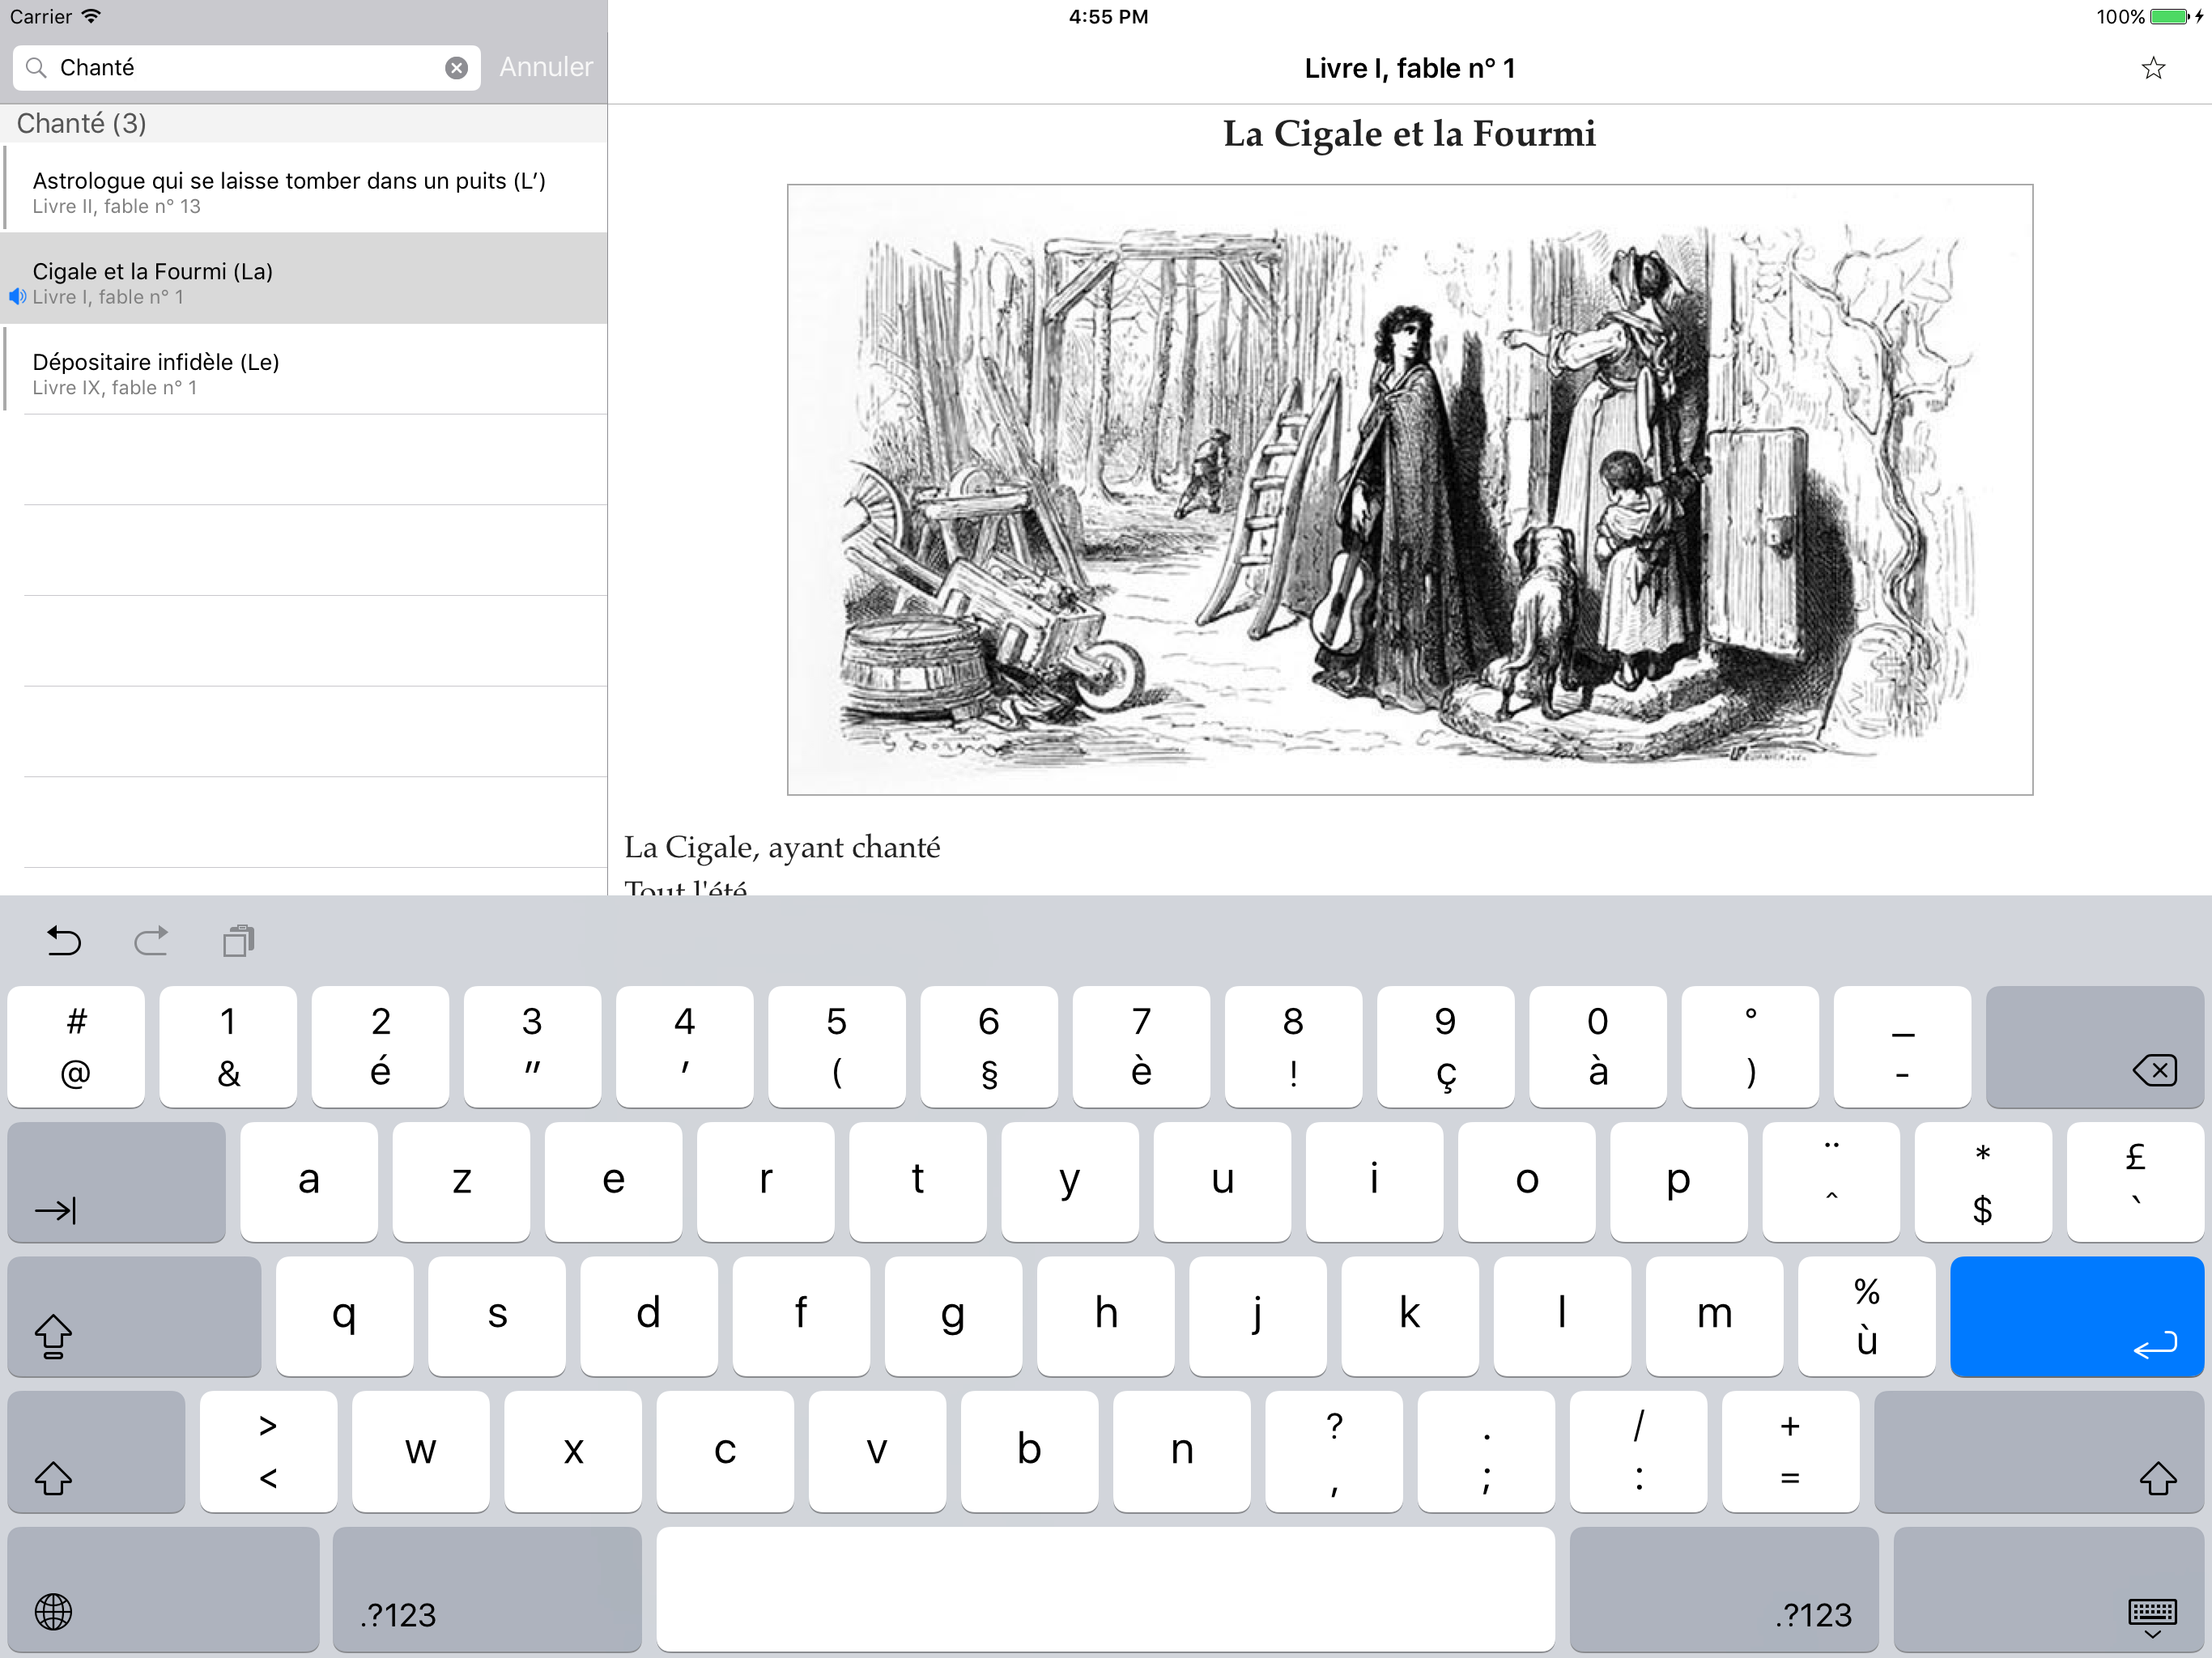The image size is (2212, 1658).
Task: Tap the underscore hyphen key
Action: click(x=1902, y=1047)
